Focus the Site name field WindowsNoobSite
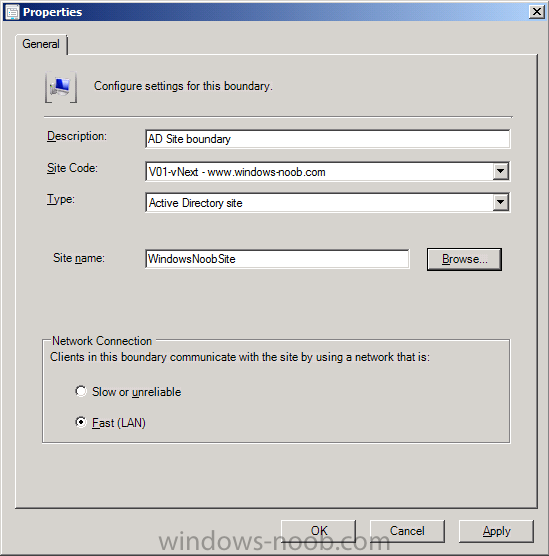 (x=277, y=259)
